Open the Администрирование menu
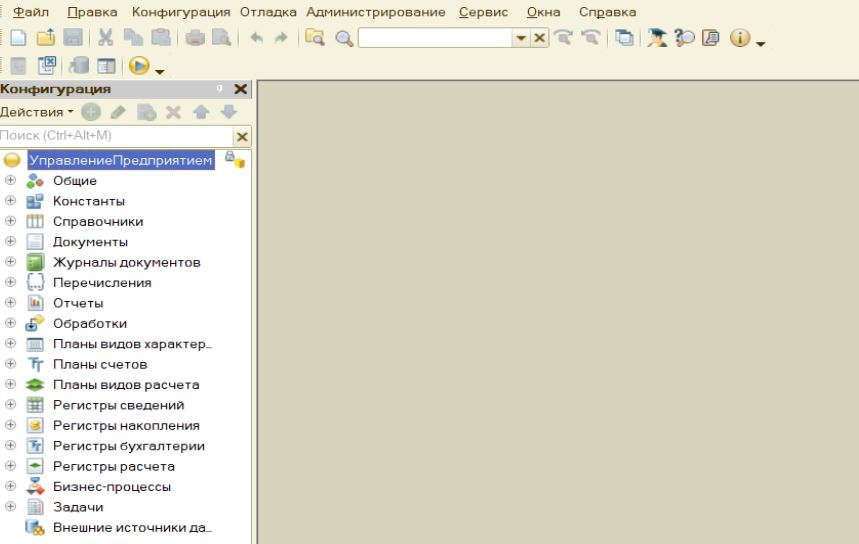This screenshot has width=859, height=544. (376, 12)
